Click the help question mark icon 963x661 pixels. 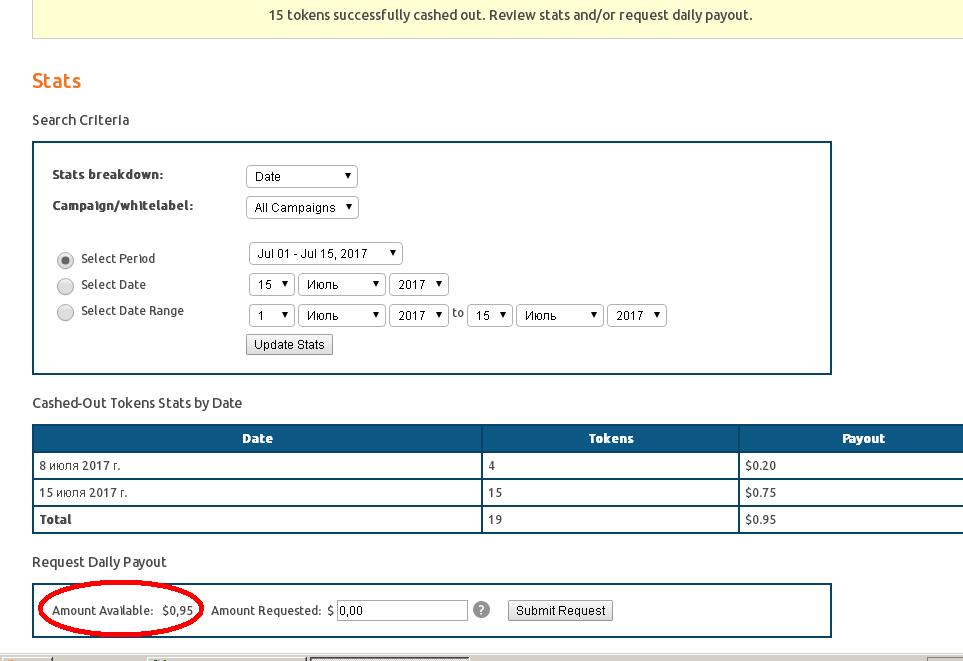tap(481, 610)
